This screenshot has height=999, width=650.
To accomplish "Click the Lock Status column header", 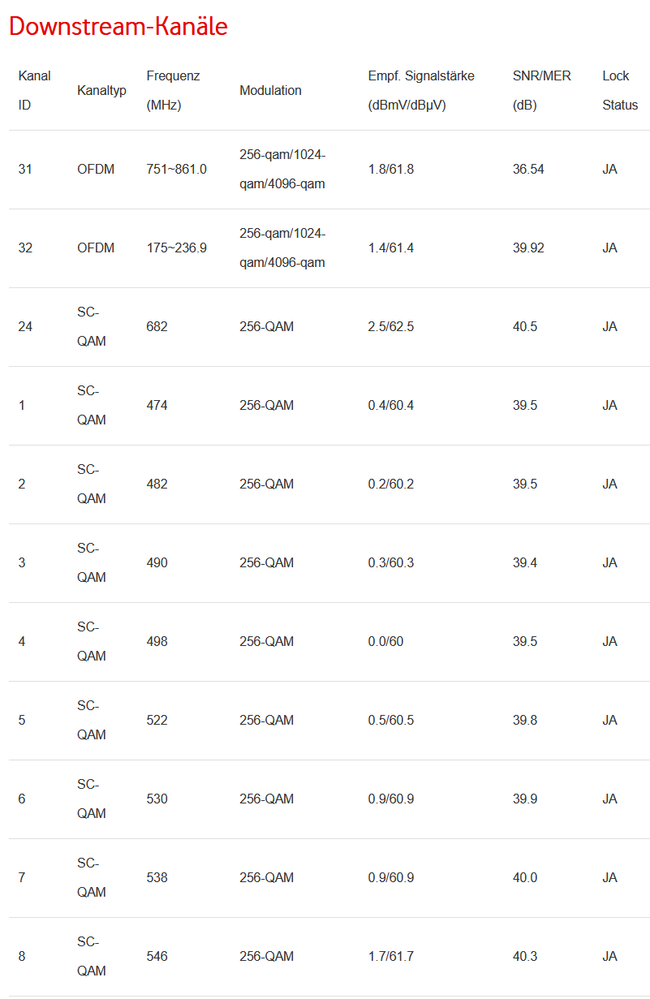I will pyautogui.click(x=619, y=90).
